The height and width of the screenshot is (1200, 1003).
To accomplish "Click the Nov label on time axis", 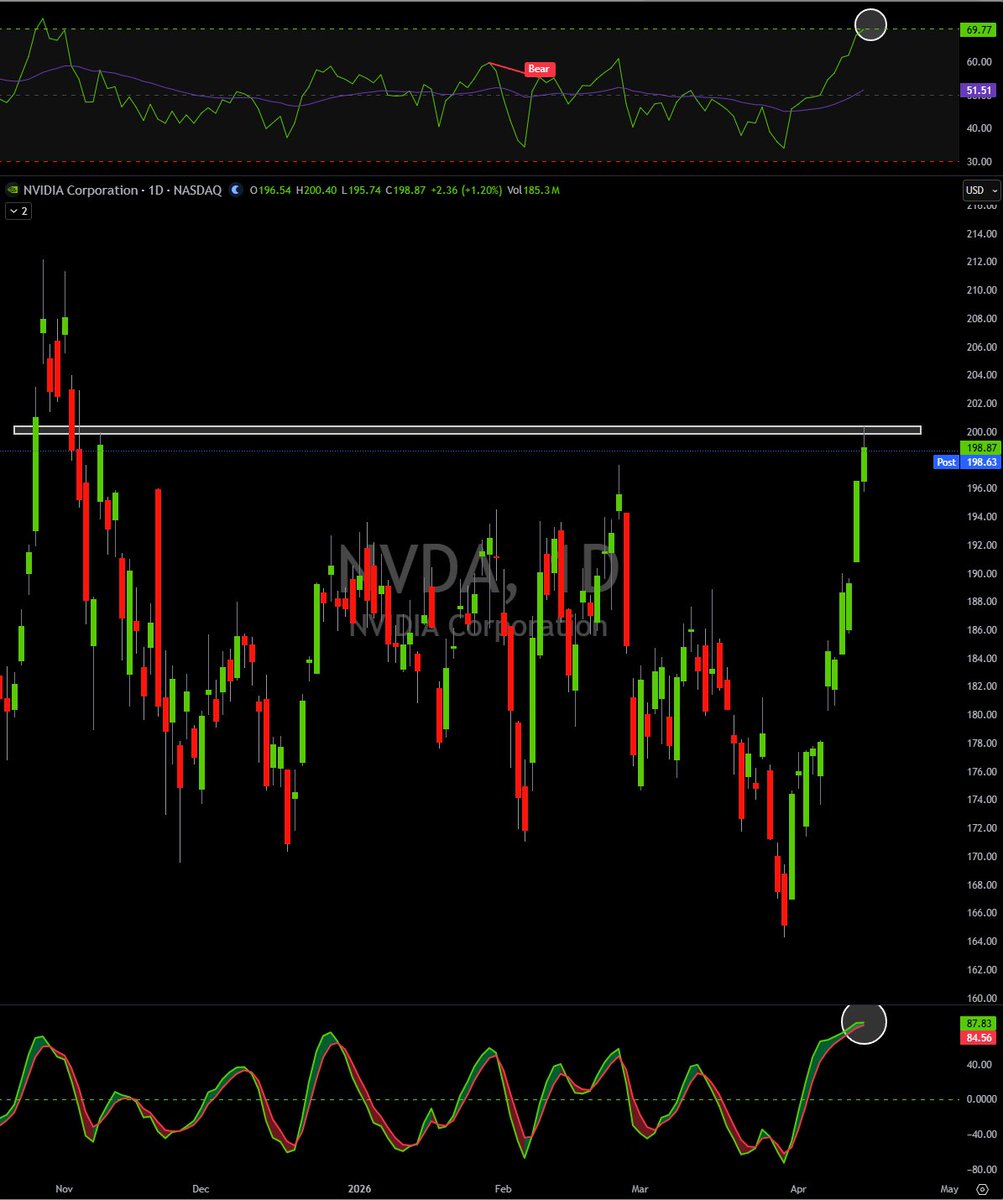I will [65, 1189].
